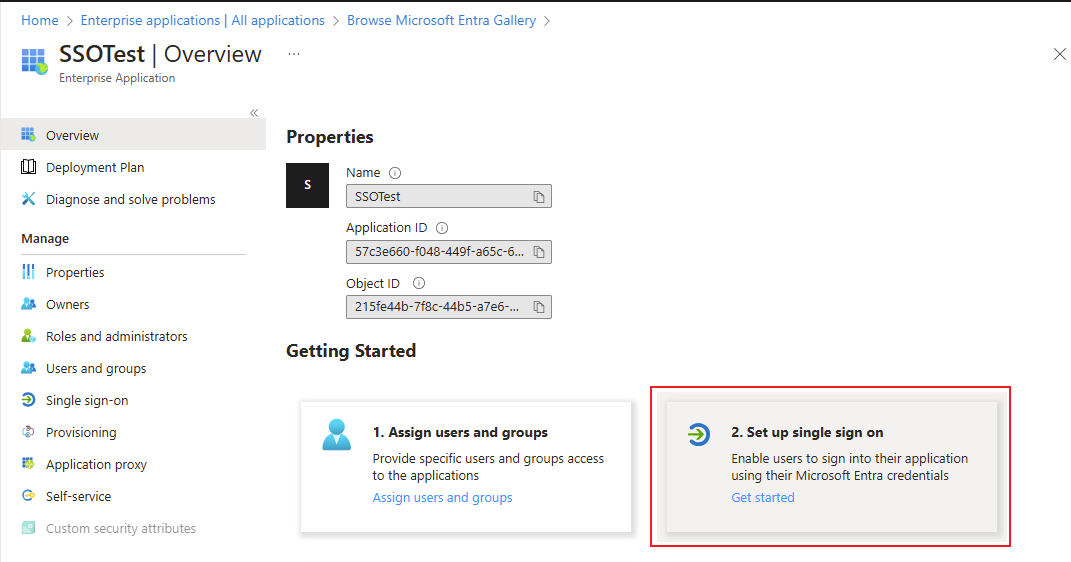Image resolution: width=1071 pixels, height=562 pixels.
Task: Click Get started link for single sign on
Action: [x=763, y=498]
